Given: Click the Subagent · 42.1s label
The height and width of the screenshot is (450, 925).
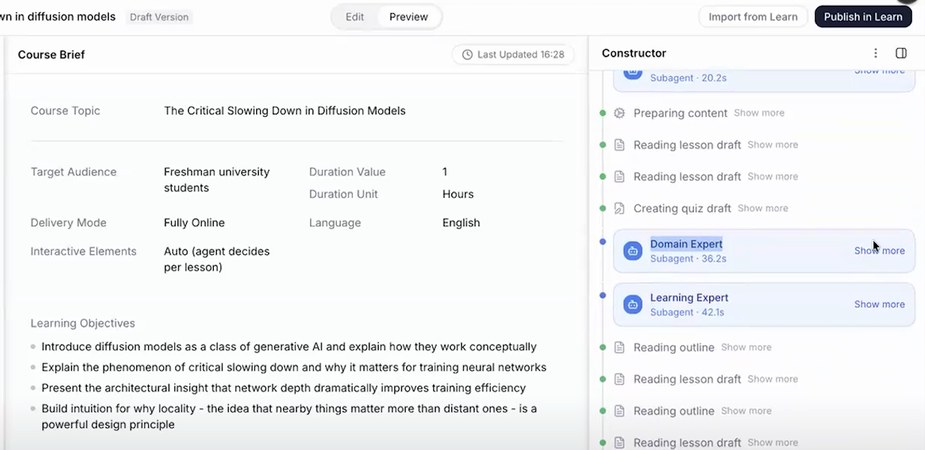Looking at the screenshot, I should click(x=687, y=312).
